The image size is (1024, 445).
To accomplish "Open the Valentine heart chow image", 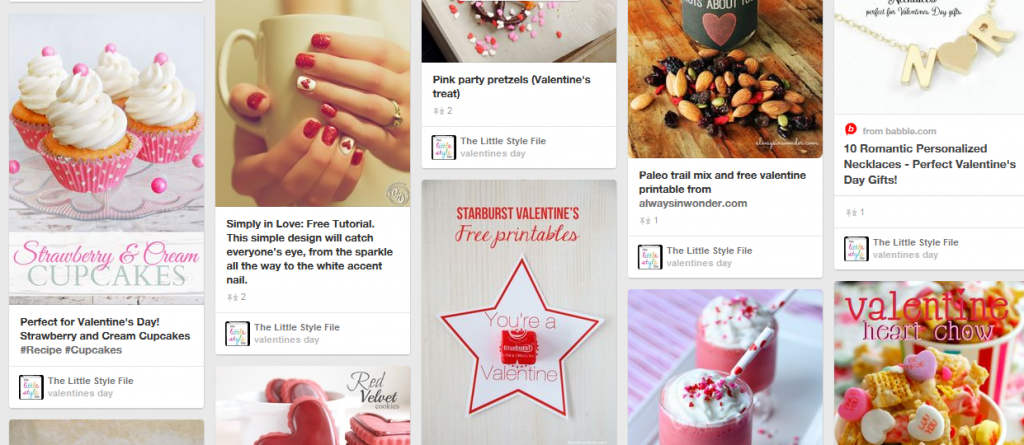I will (x=929, y=363).
